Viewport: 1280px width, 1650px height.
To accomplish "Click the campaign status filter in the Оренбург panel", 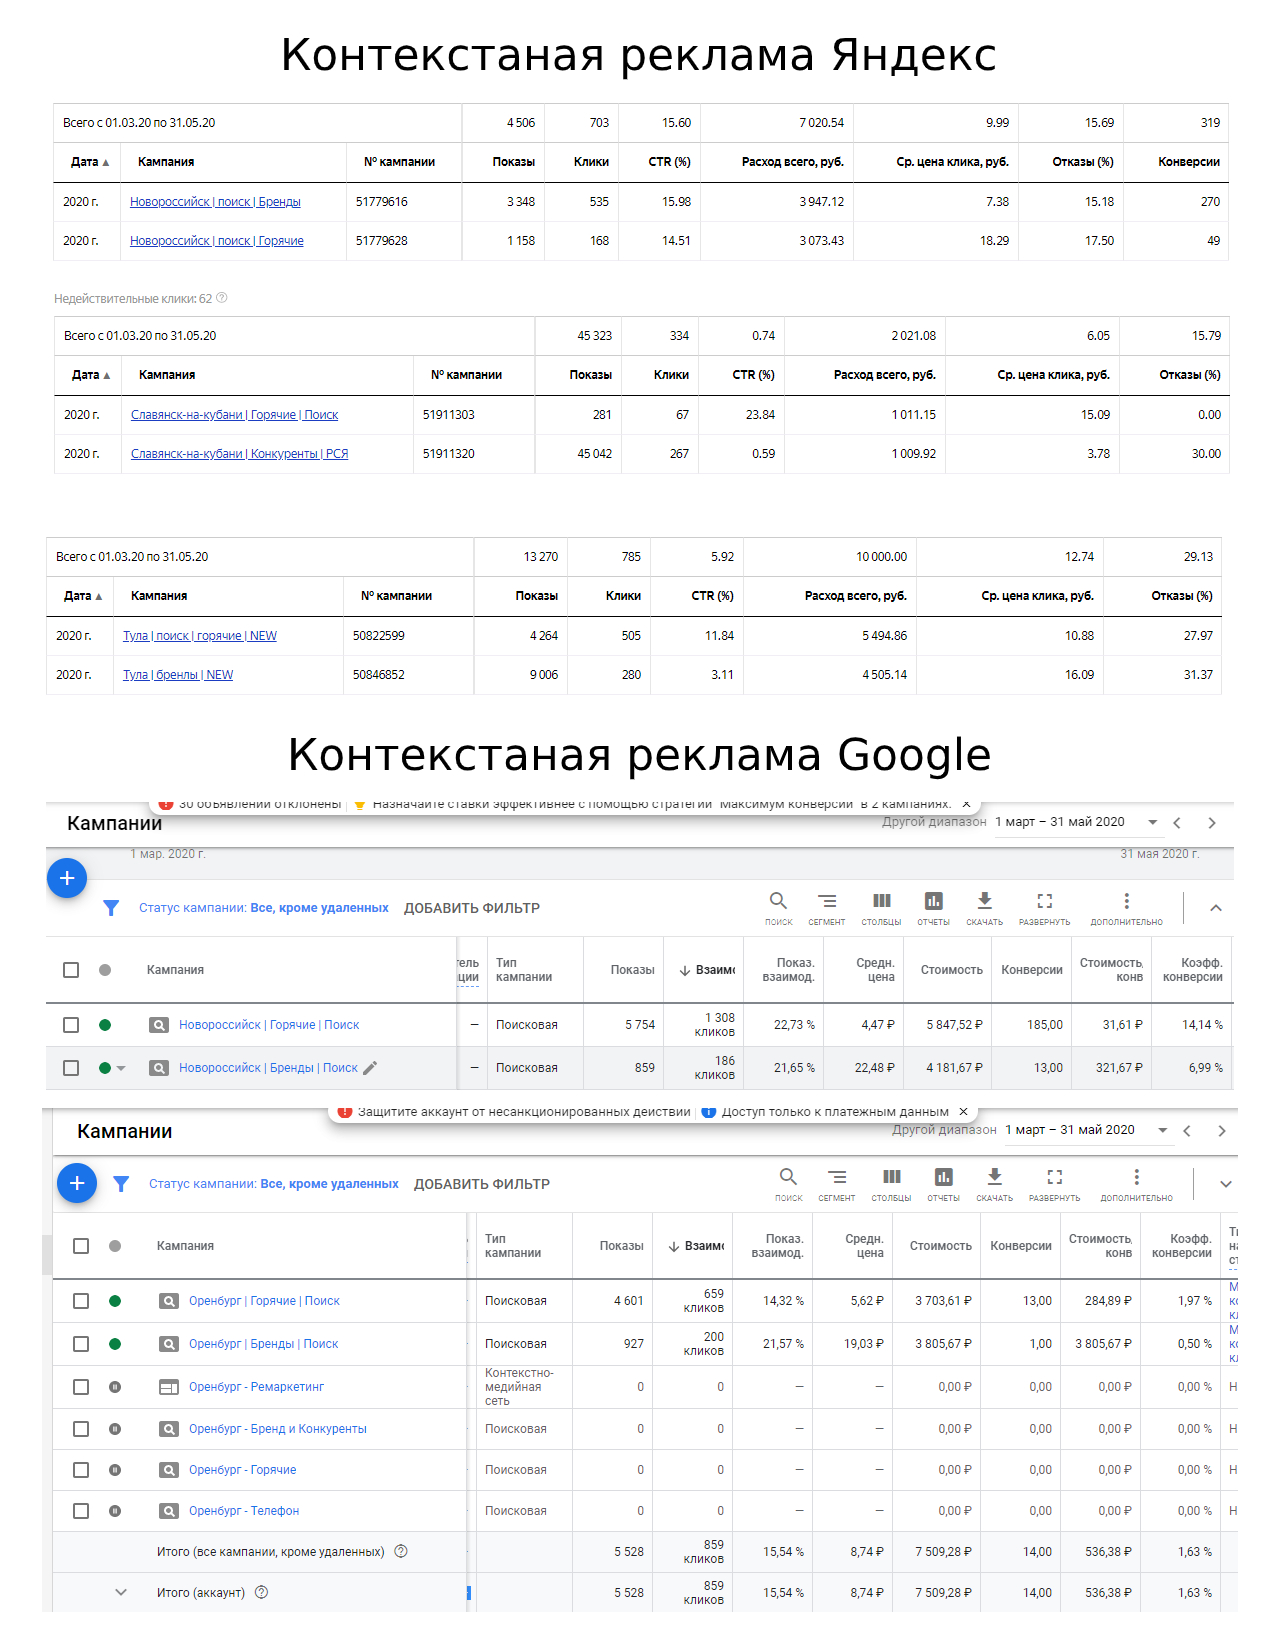I will click(274, 1184).
